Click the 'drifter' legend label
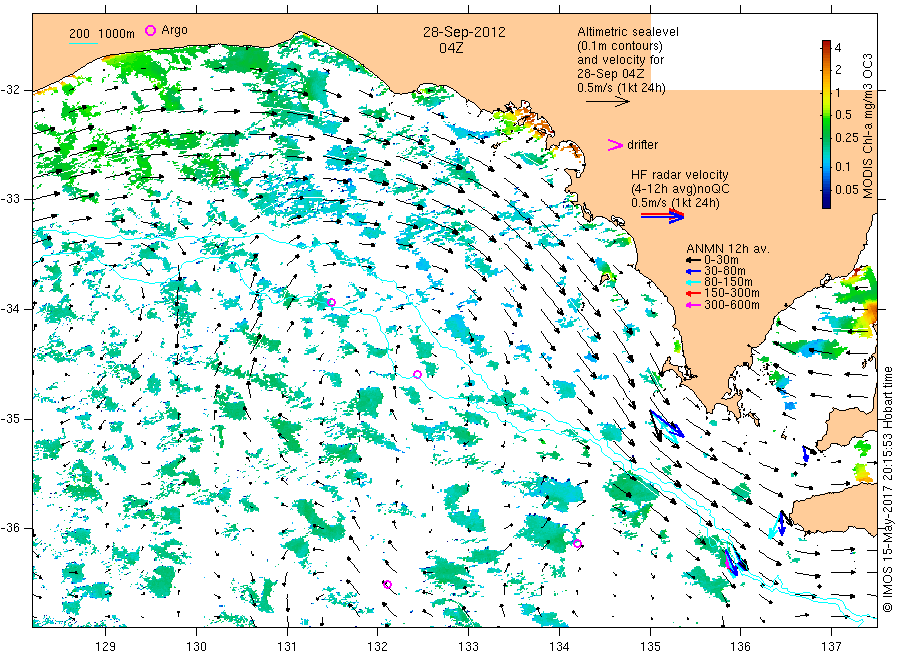This screenshot has width=900, height=660. pos(642,145)
